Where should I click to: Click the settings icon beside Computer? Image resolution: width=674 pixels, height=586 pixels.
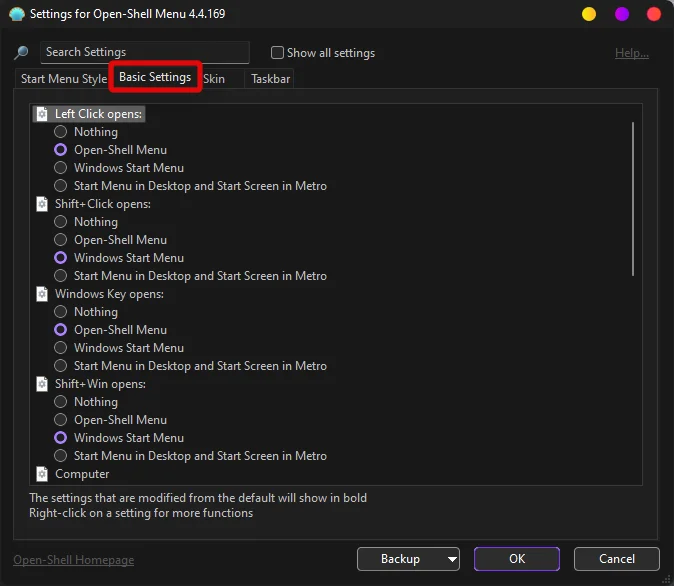[x=42, y=474]
